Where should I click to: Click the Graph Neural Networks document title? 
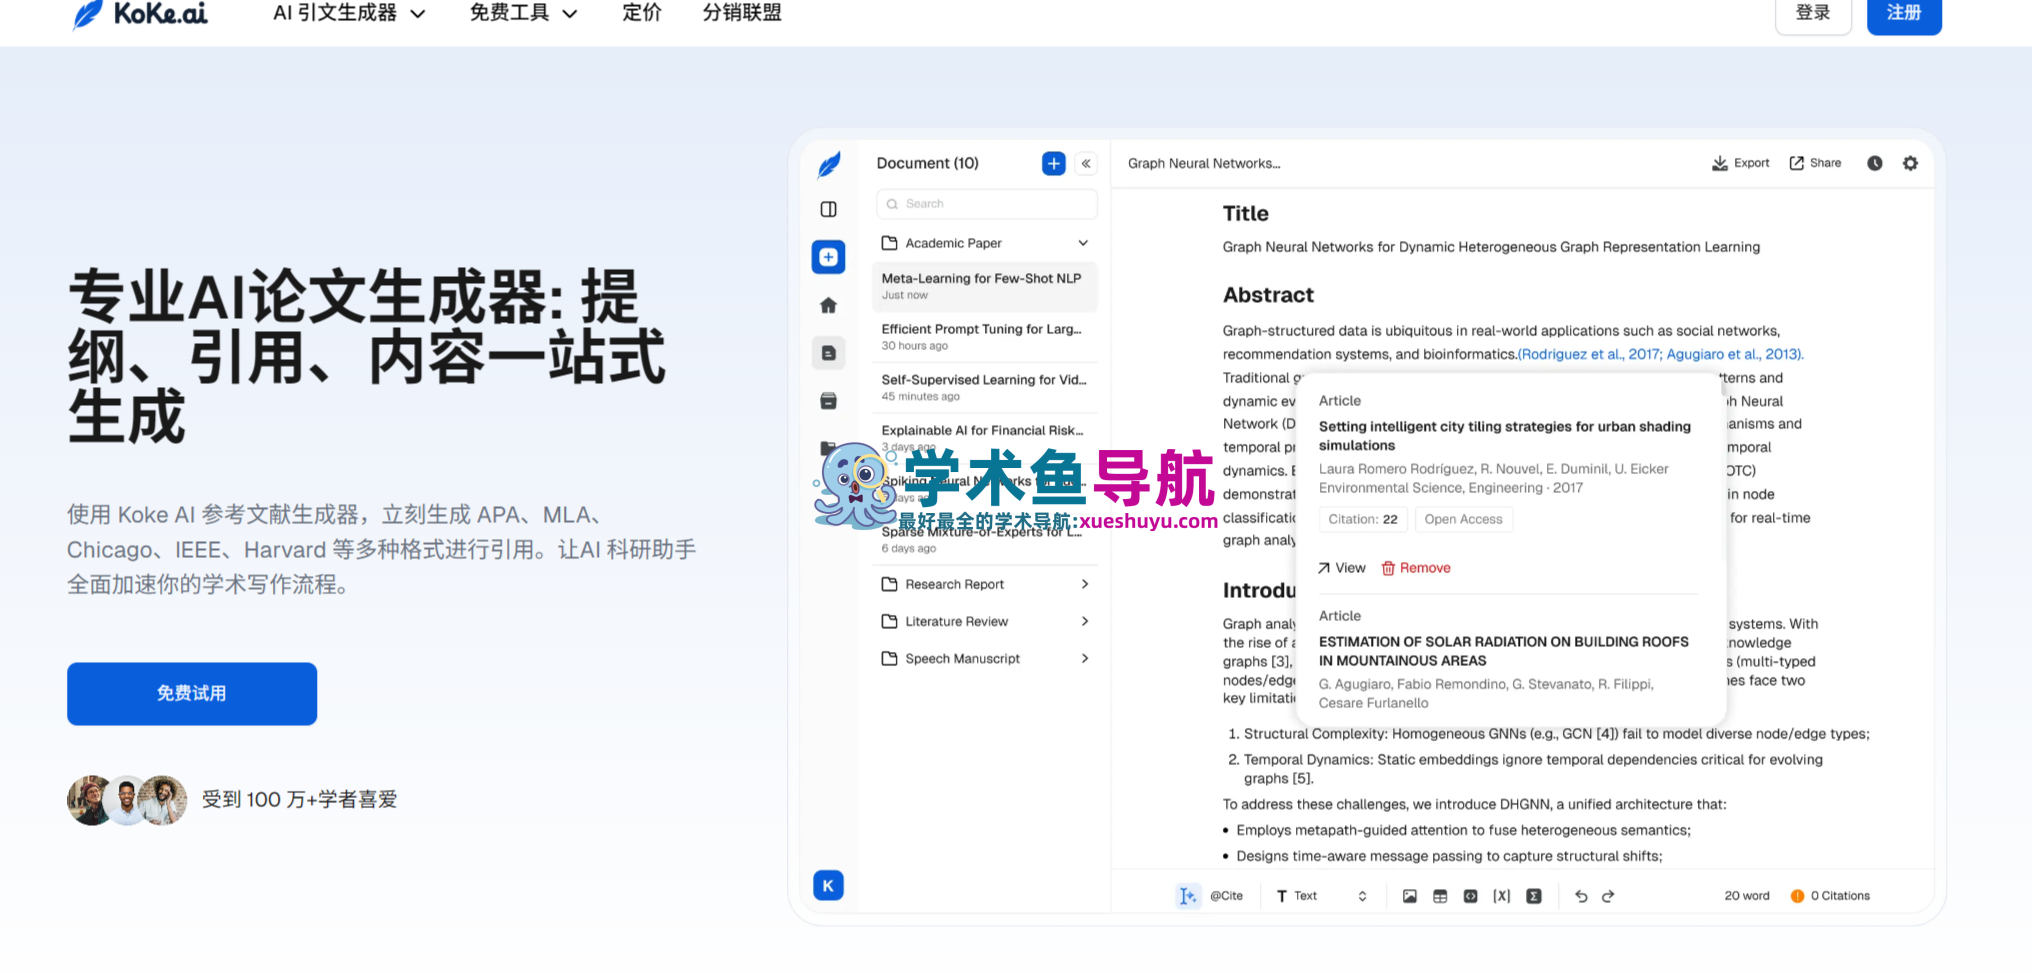click(1204, 164)
